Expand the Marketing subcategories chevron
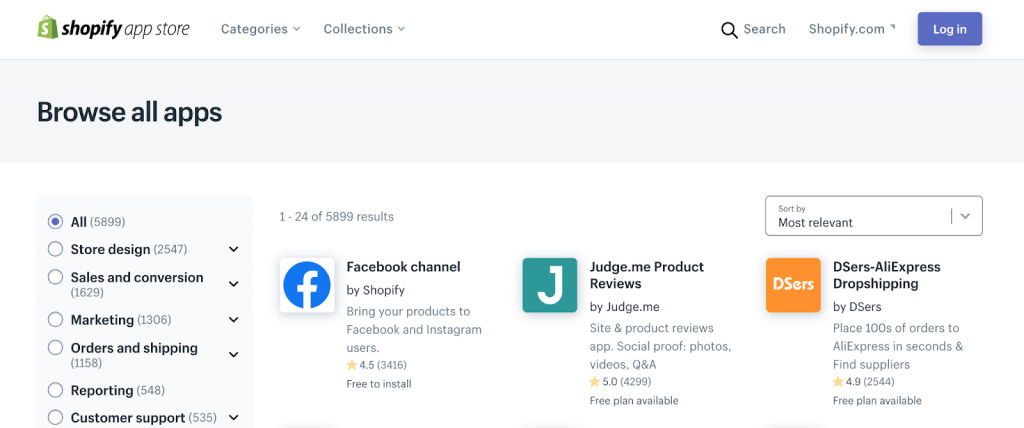 pyautogui.click(x=234, y=320)
